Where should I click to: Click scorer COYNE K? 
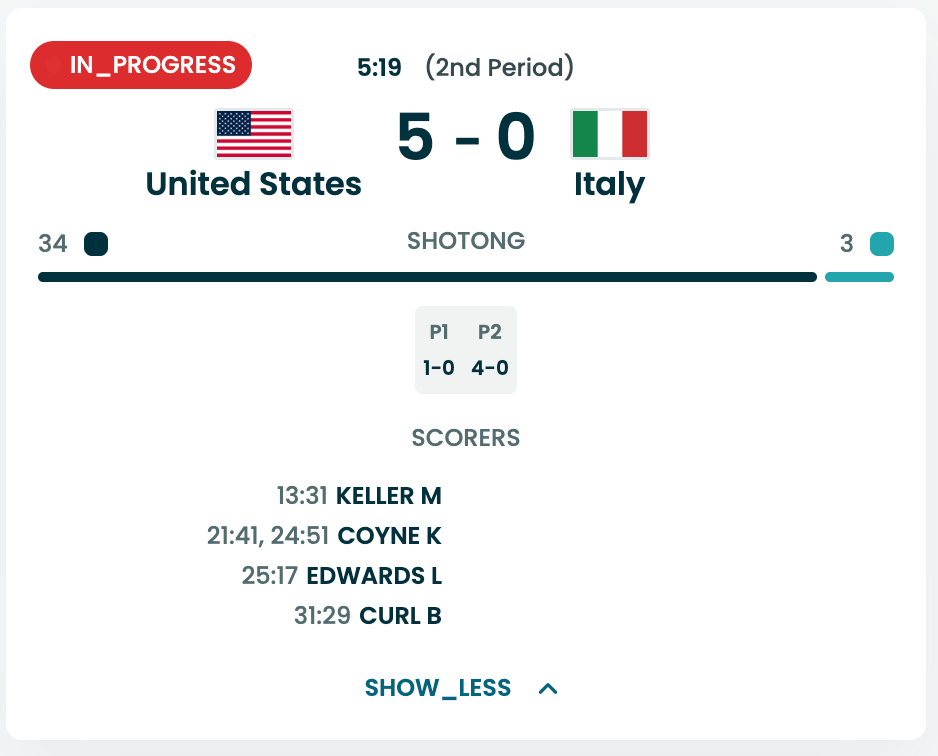coord(390,536)
